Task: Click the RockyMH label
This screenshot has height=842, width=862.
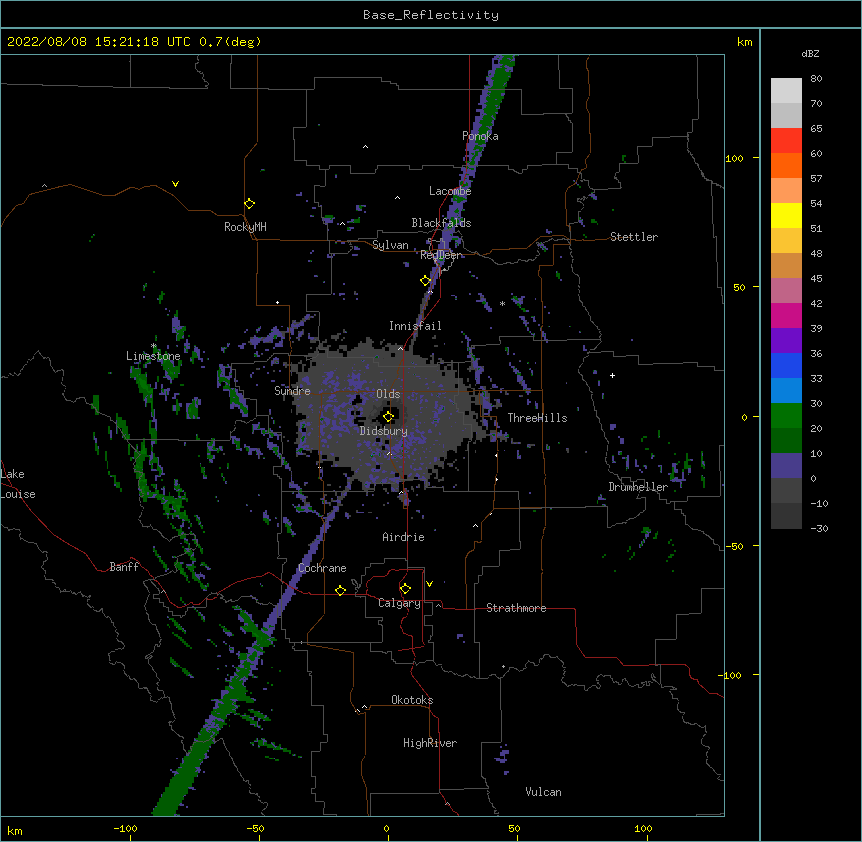Action: click(x=245, y=227)
